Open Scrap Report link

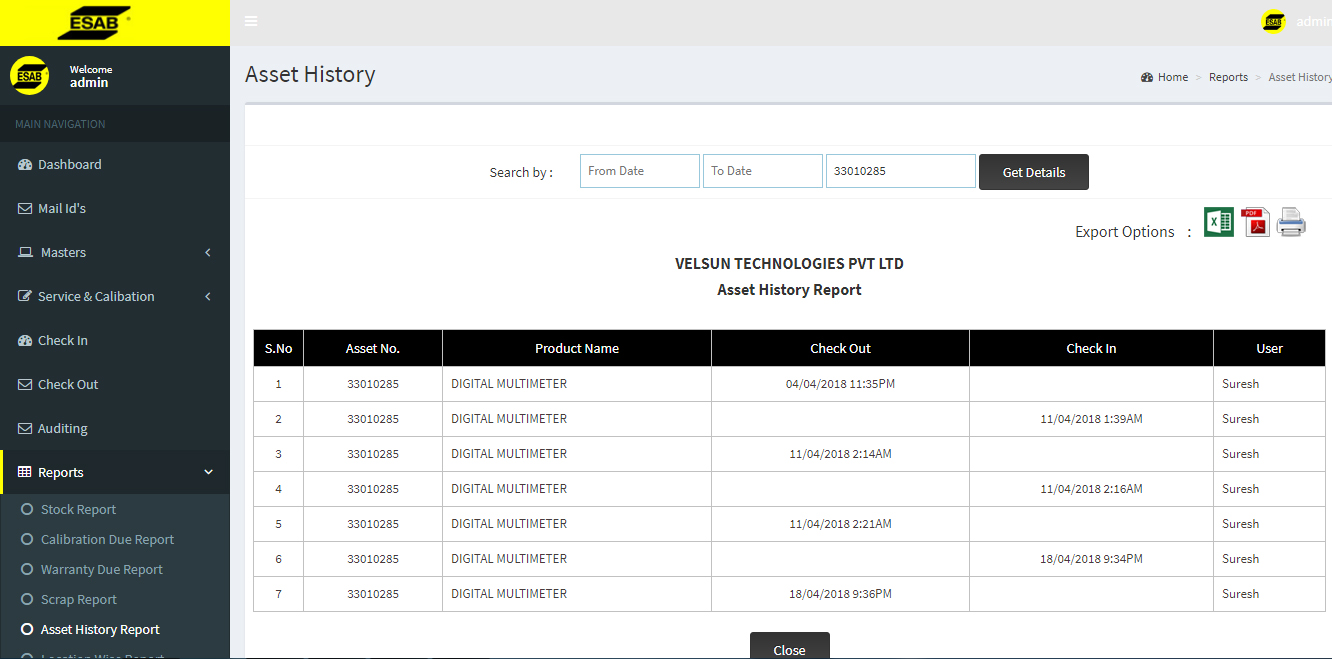[78, 600]
